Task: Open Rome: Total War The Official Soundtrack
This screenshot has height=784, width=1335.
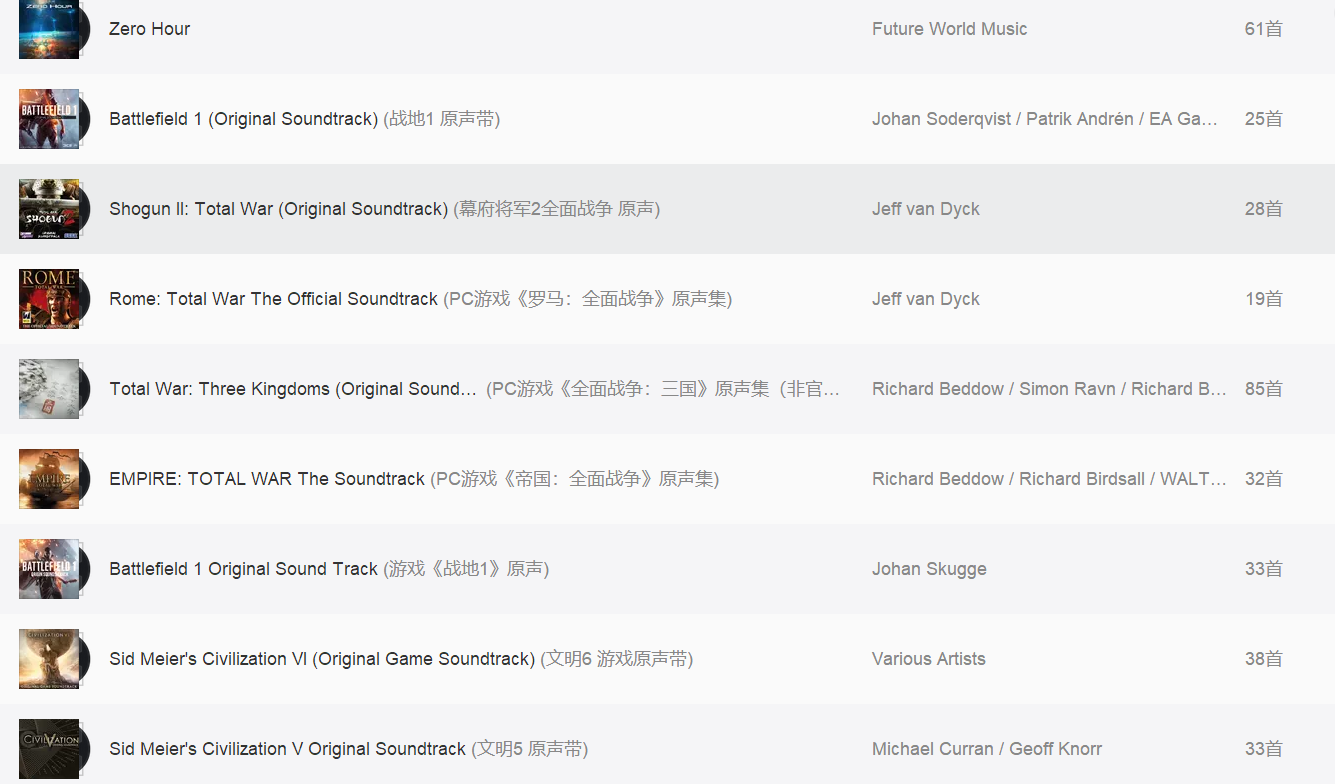Action: (273, 299)
